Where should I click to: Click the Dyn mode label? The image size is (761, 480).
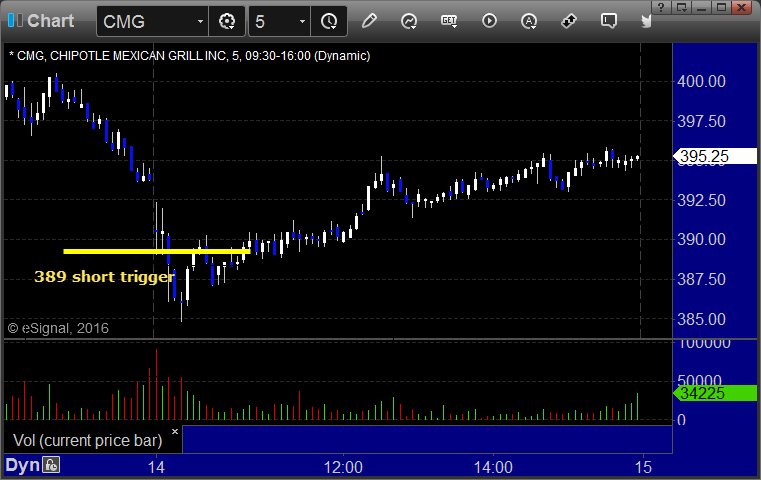click(22, 465)
